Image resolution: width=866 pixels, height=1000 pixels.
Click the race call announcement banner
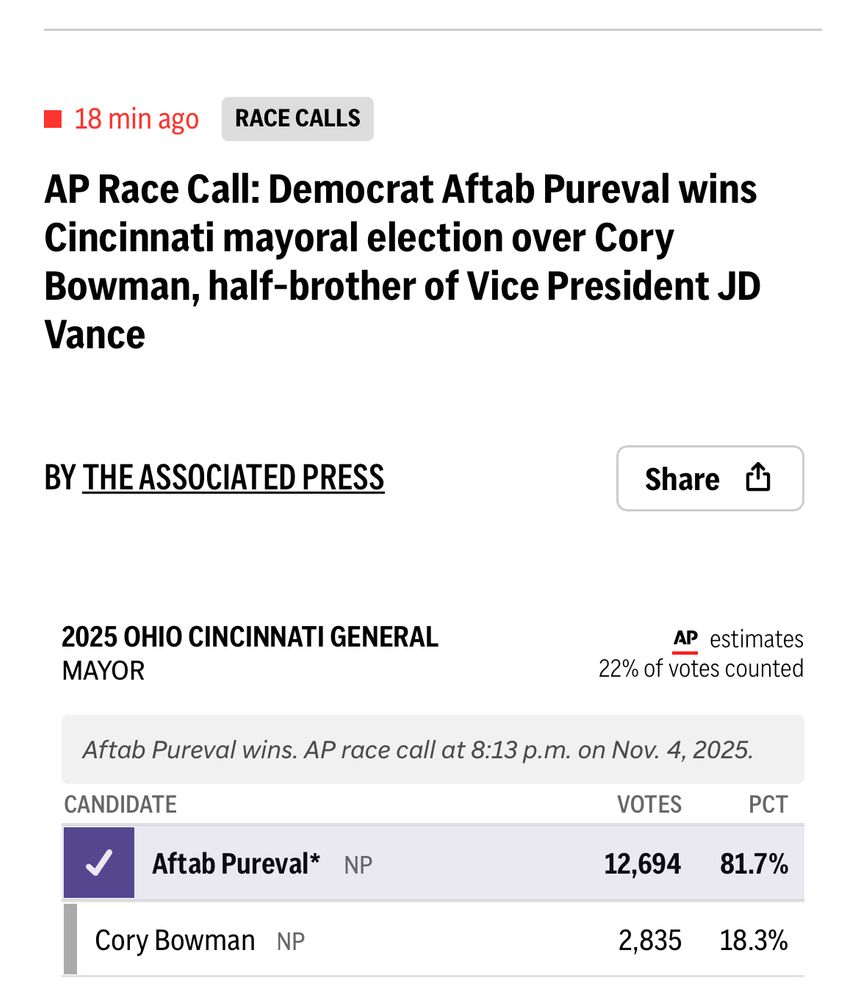pyautogui.click(x=432, y=746)
